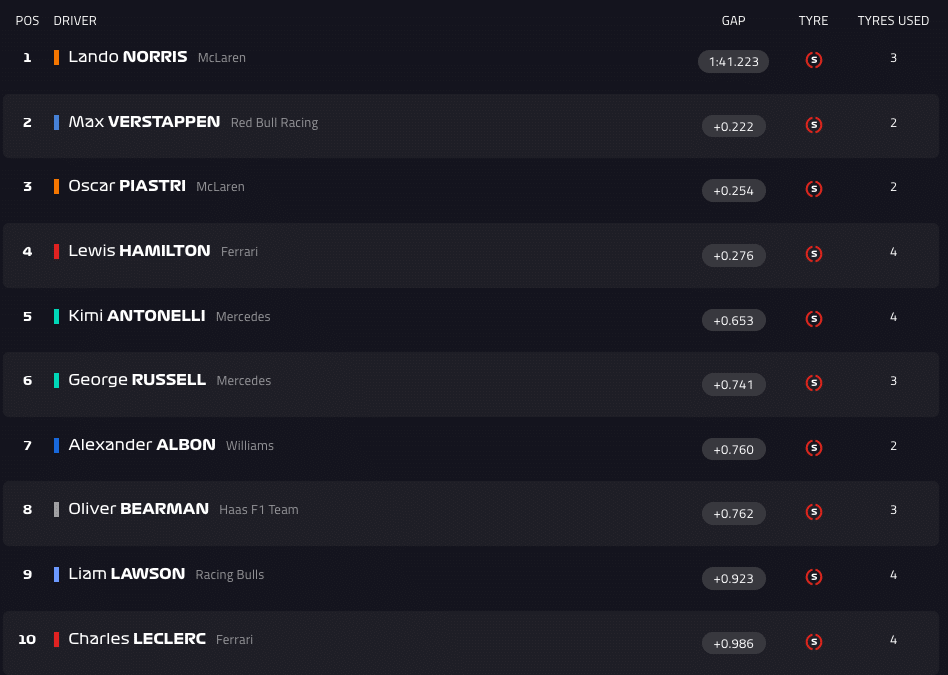The height and width of the screenshot is (675, 948).
Task: Open Lando Norris driver name link
Action: coord(128,57)
